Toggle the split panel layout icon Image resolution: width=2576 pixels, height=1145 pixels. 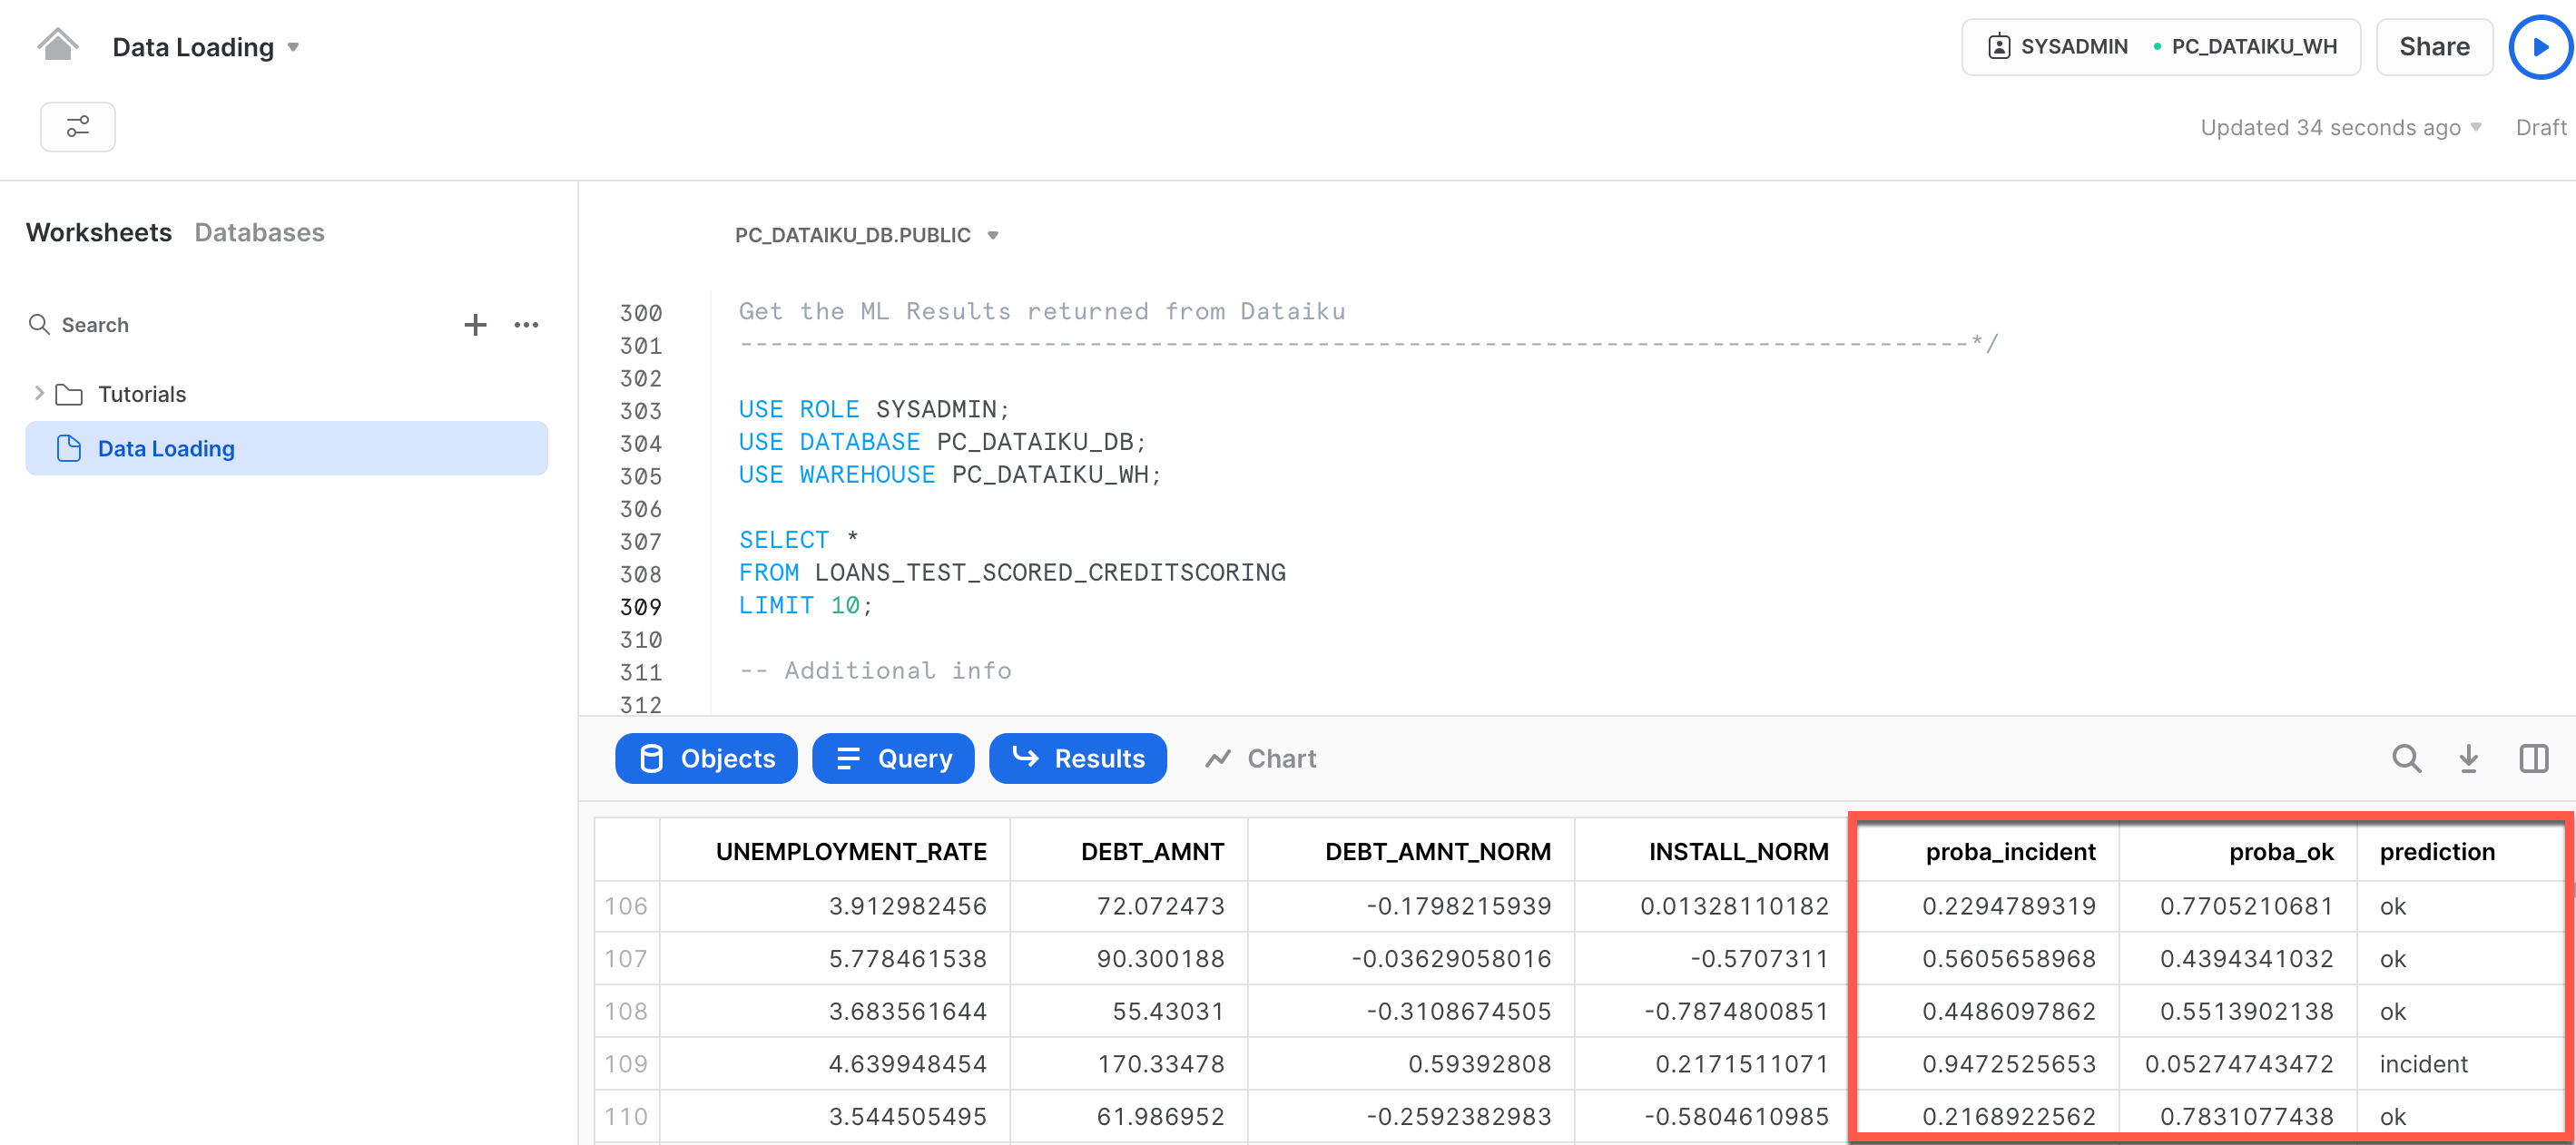(x=2533, y=759)
